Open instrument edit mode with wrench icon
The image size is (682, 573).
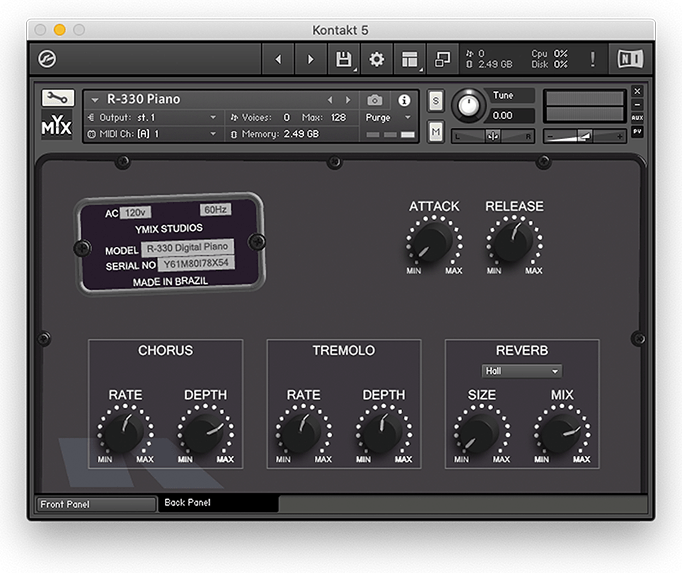58,98
